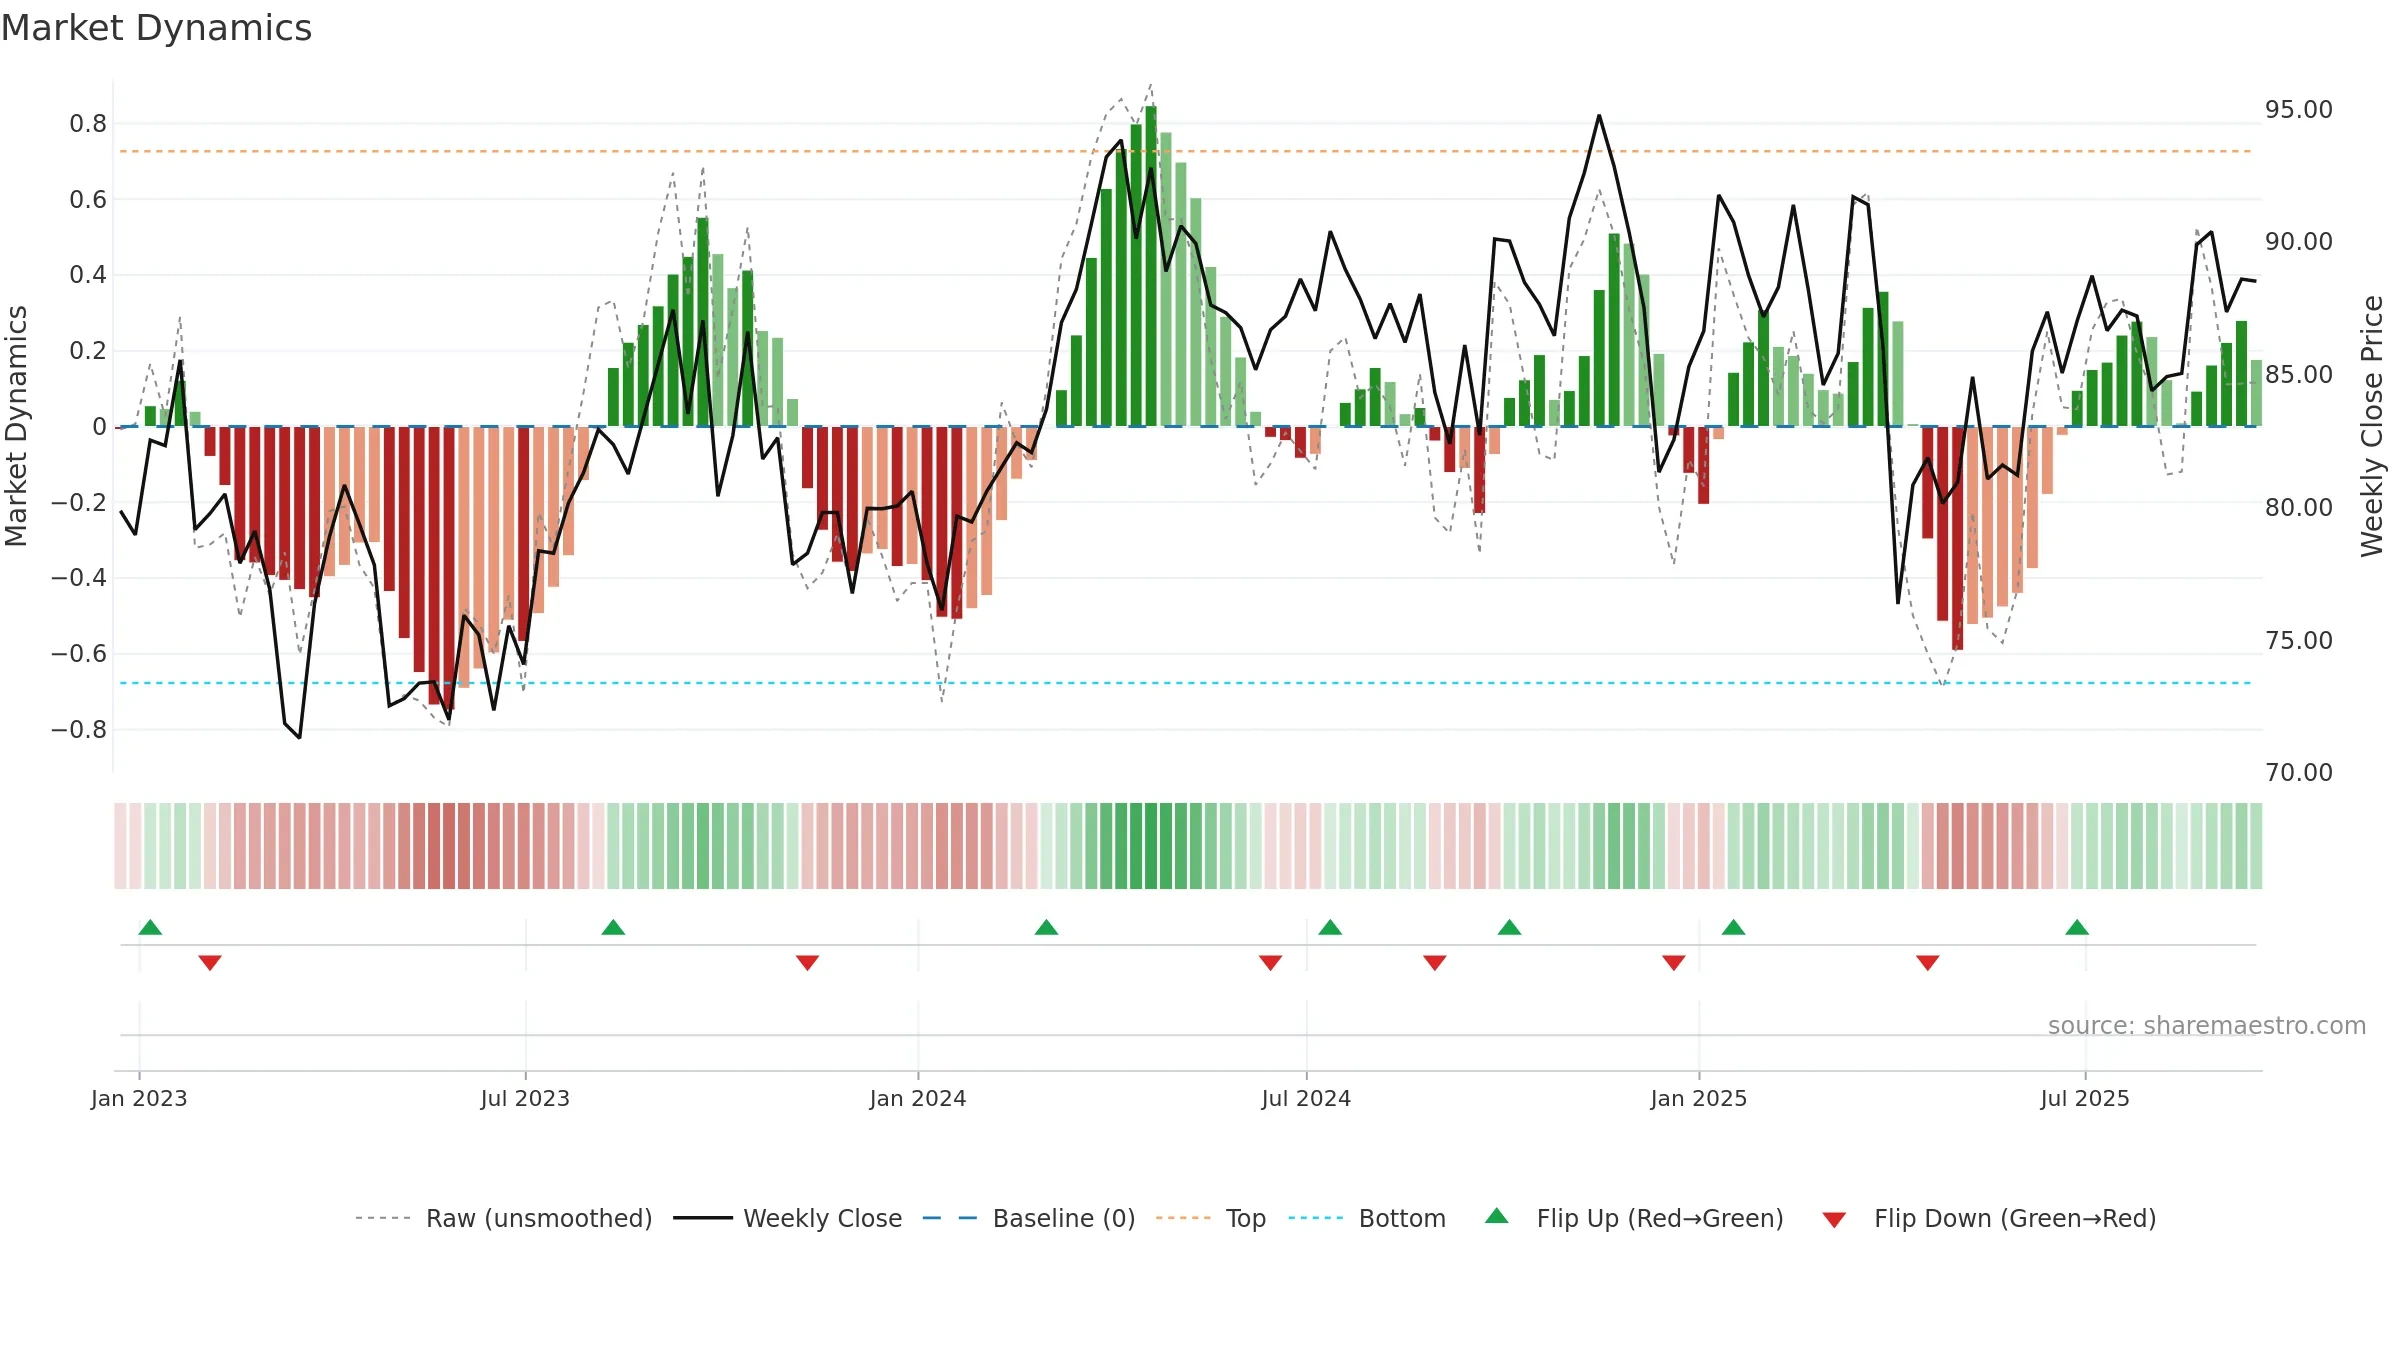Select the flip-down marker in April 2025

pyautogui.click(x=1927, y=962)
